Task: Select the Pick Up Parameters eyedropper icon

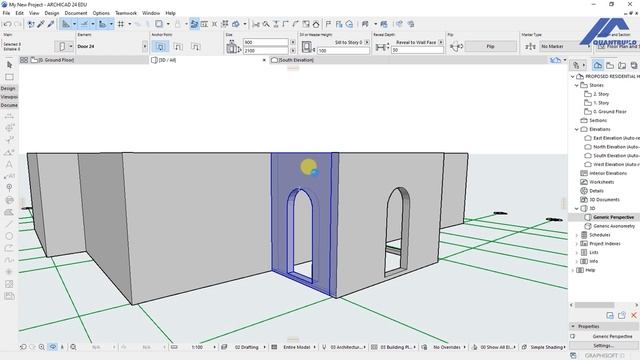Action: [x=41, y=24]
